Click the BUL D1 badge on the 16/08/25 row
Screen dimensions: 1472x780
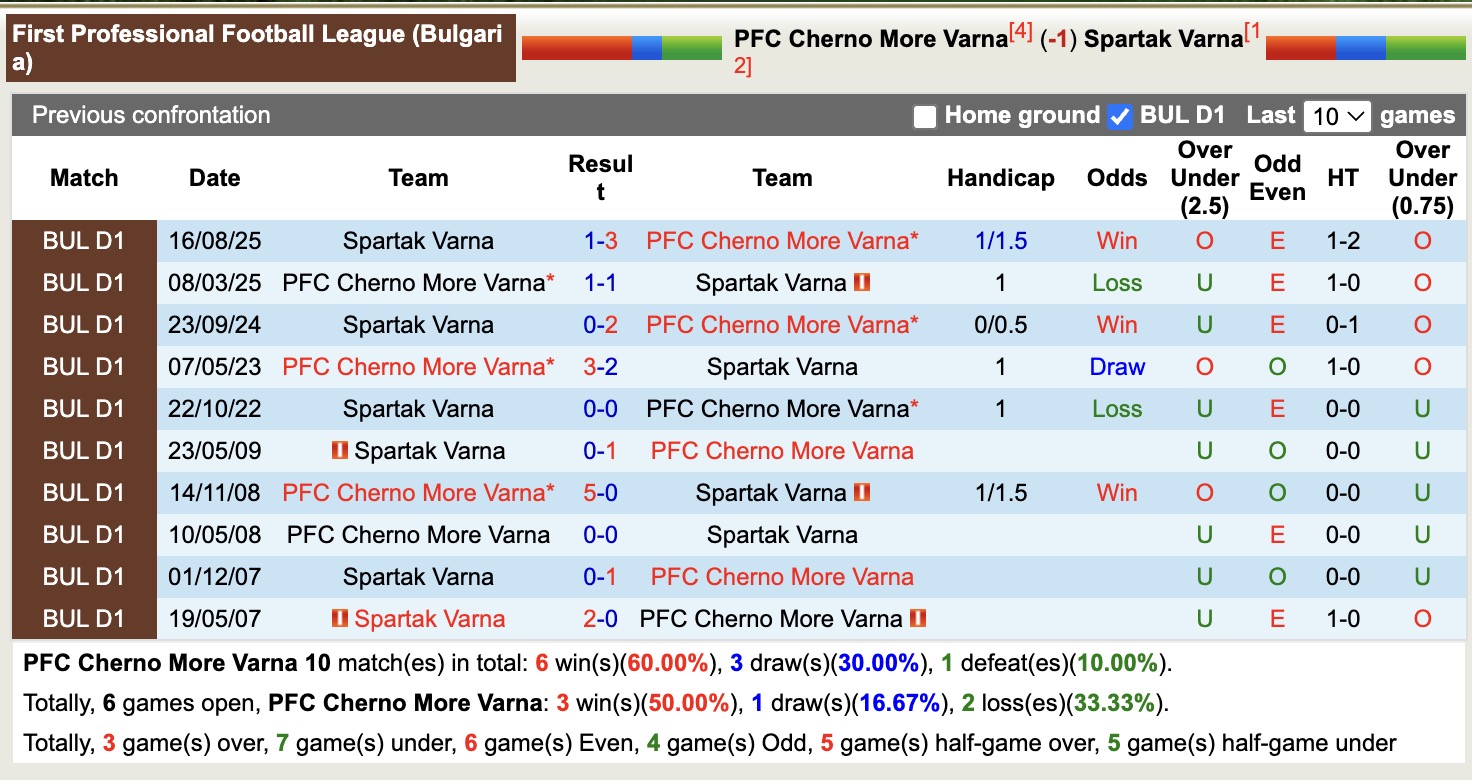point(84,241)
